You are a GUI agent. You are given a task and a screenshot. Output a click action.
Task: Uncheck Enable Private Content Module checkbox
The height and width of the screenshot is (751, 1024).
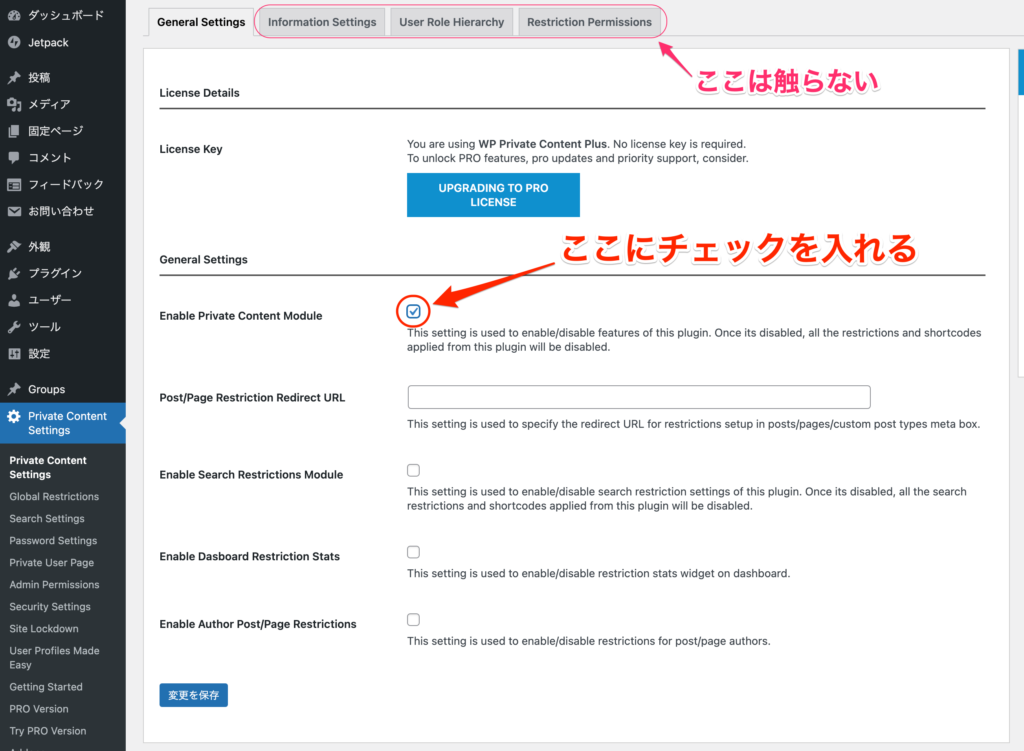click(413, 312)
